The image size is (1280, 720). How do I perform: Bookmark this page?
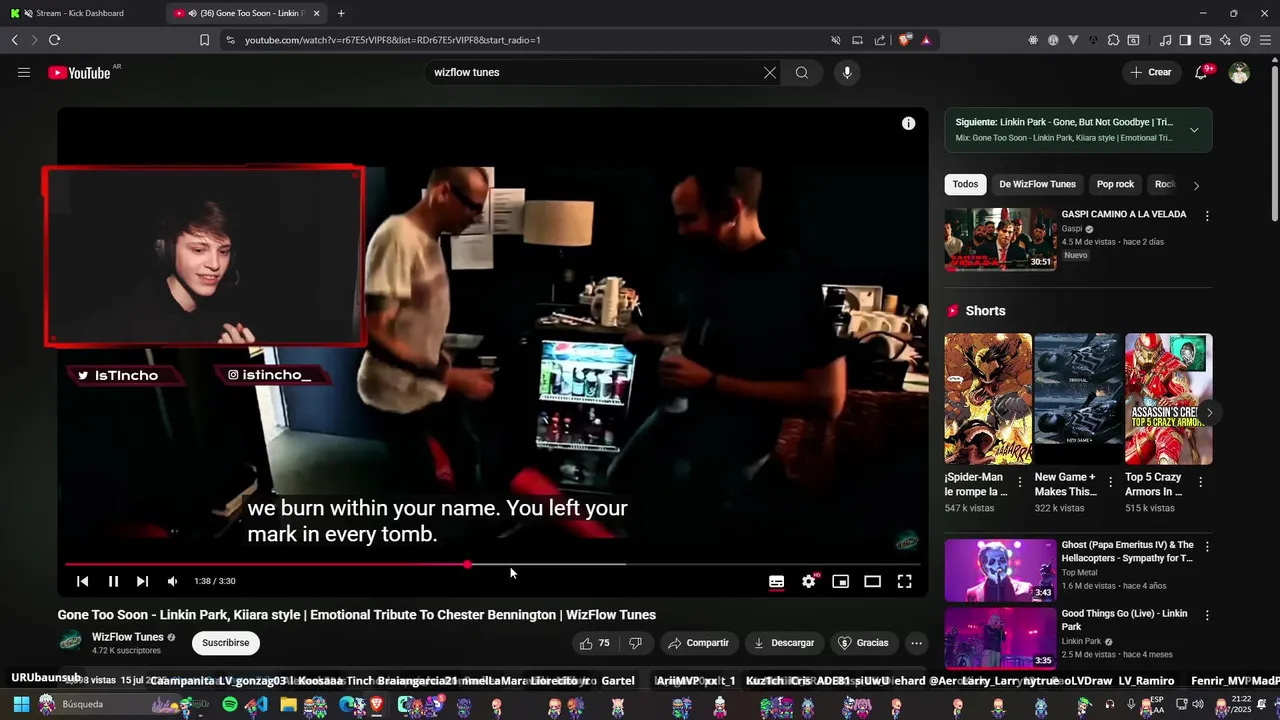[x=204, y=40]
